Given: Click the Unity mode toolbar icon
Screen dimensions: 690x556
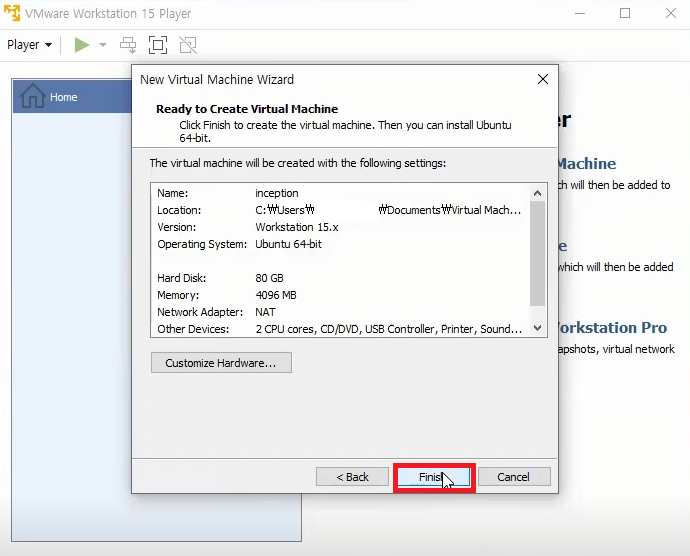Looking at the screenshot, I should (x=188, y=45).
